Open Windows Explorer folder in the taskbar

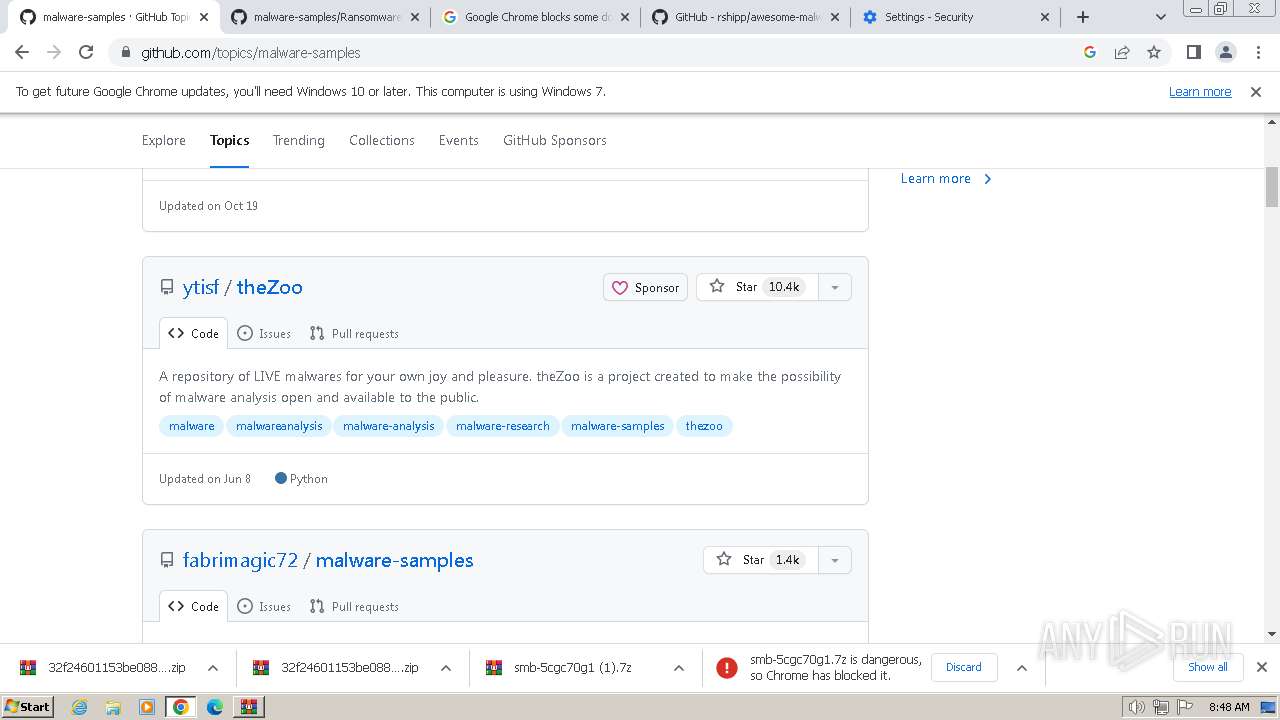[113, 707]
